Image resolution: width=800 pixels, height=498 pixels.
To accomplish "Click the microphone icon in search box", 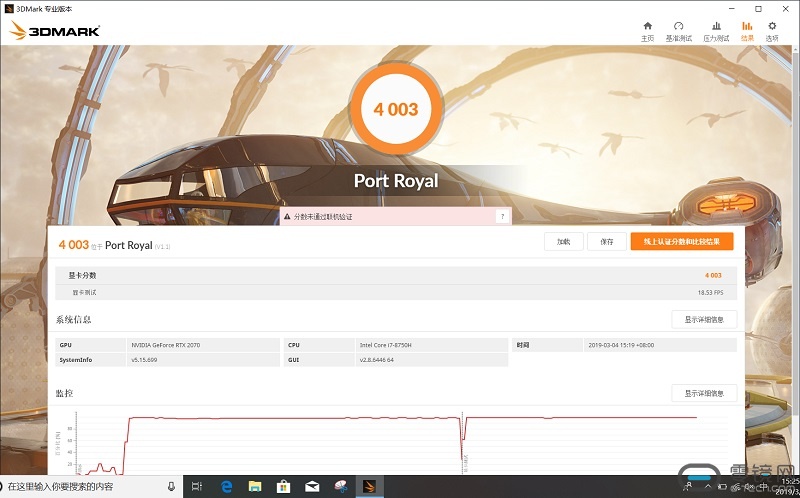I will coord(171,486).
